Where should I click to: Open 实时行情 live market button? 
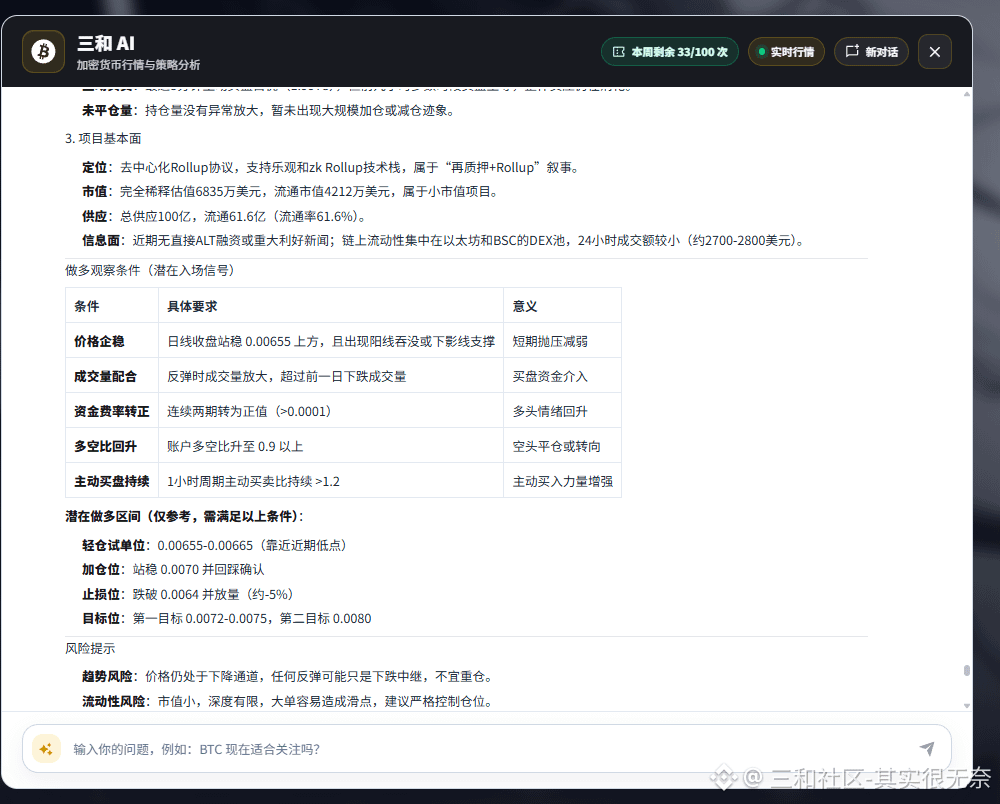point(786,52)
